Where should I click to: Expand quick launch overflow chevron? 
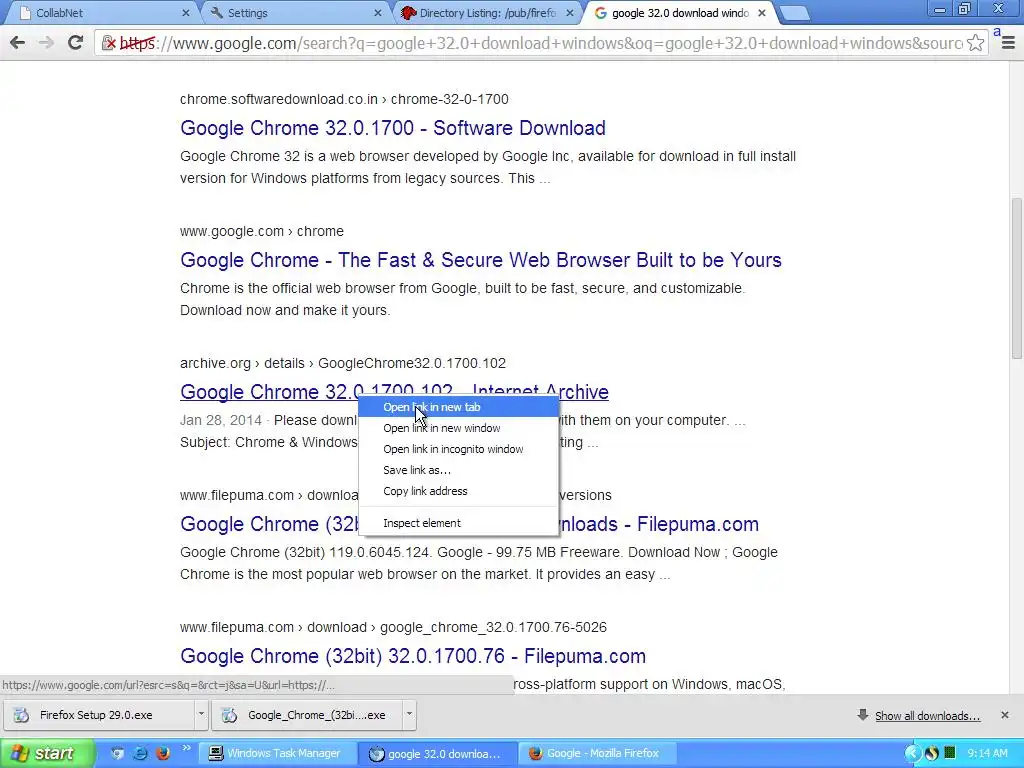[x=186, y=748]
